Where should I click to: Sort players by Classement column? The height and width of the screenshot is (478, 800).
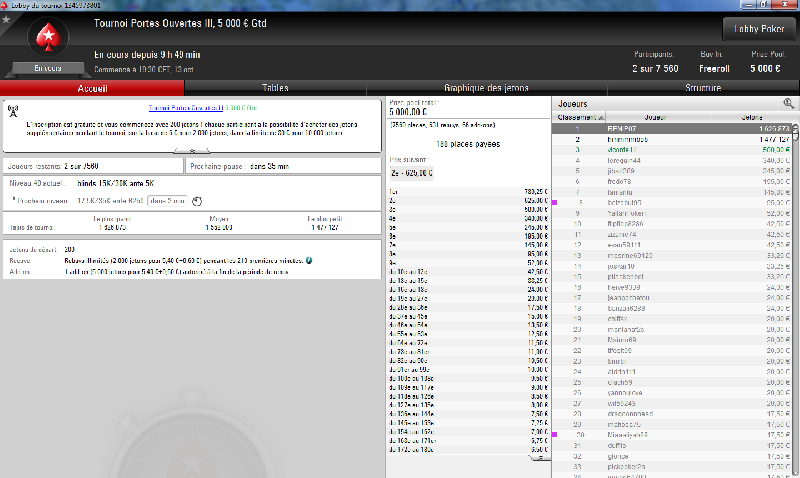tap(579, 117)
